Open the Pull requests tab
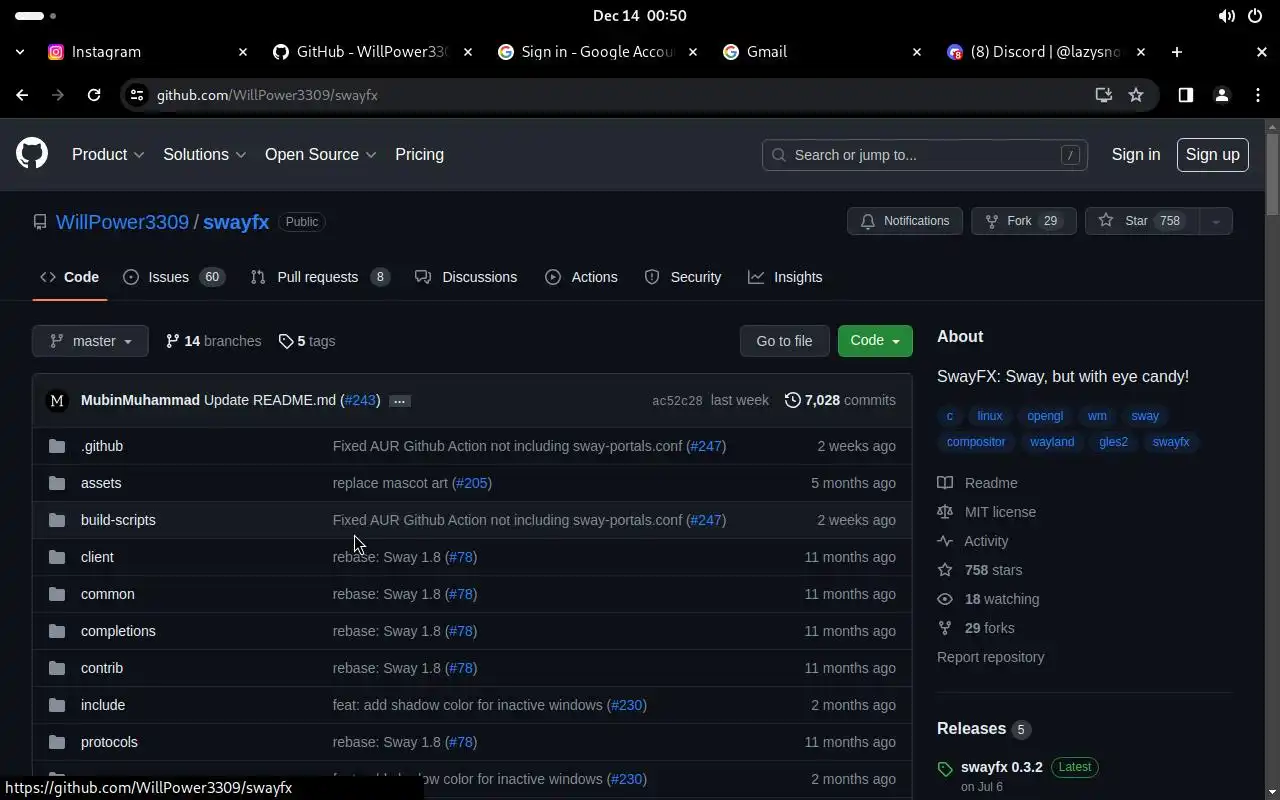This screenshot has width=1280, height=800. 320,277
